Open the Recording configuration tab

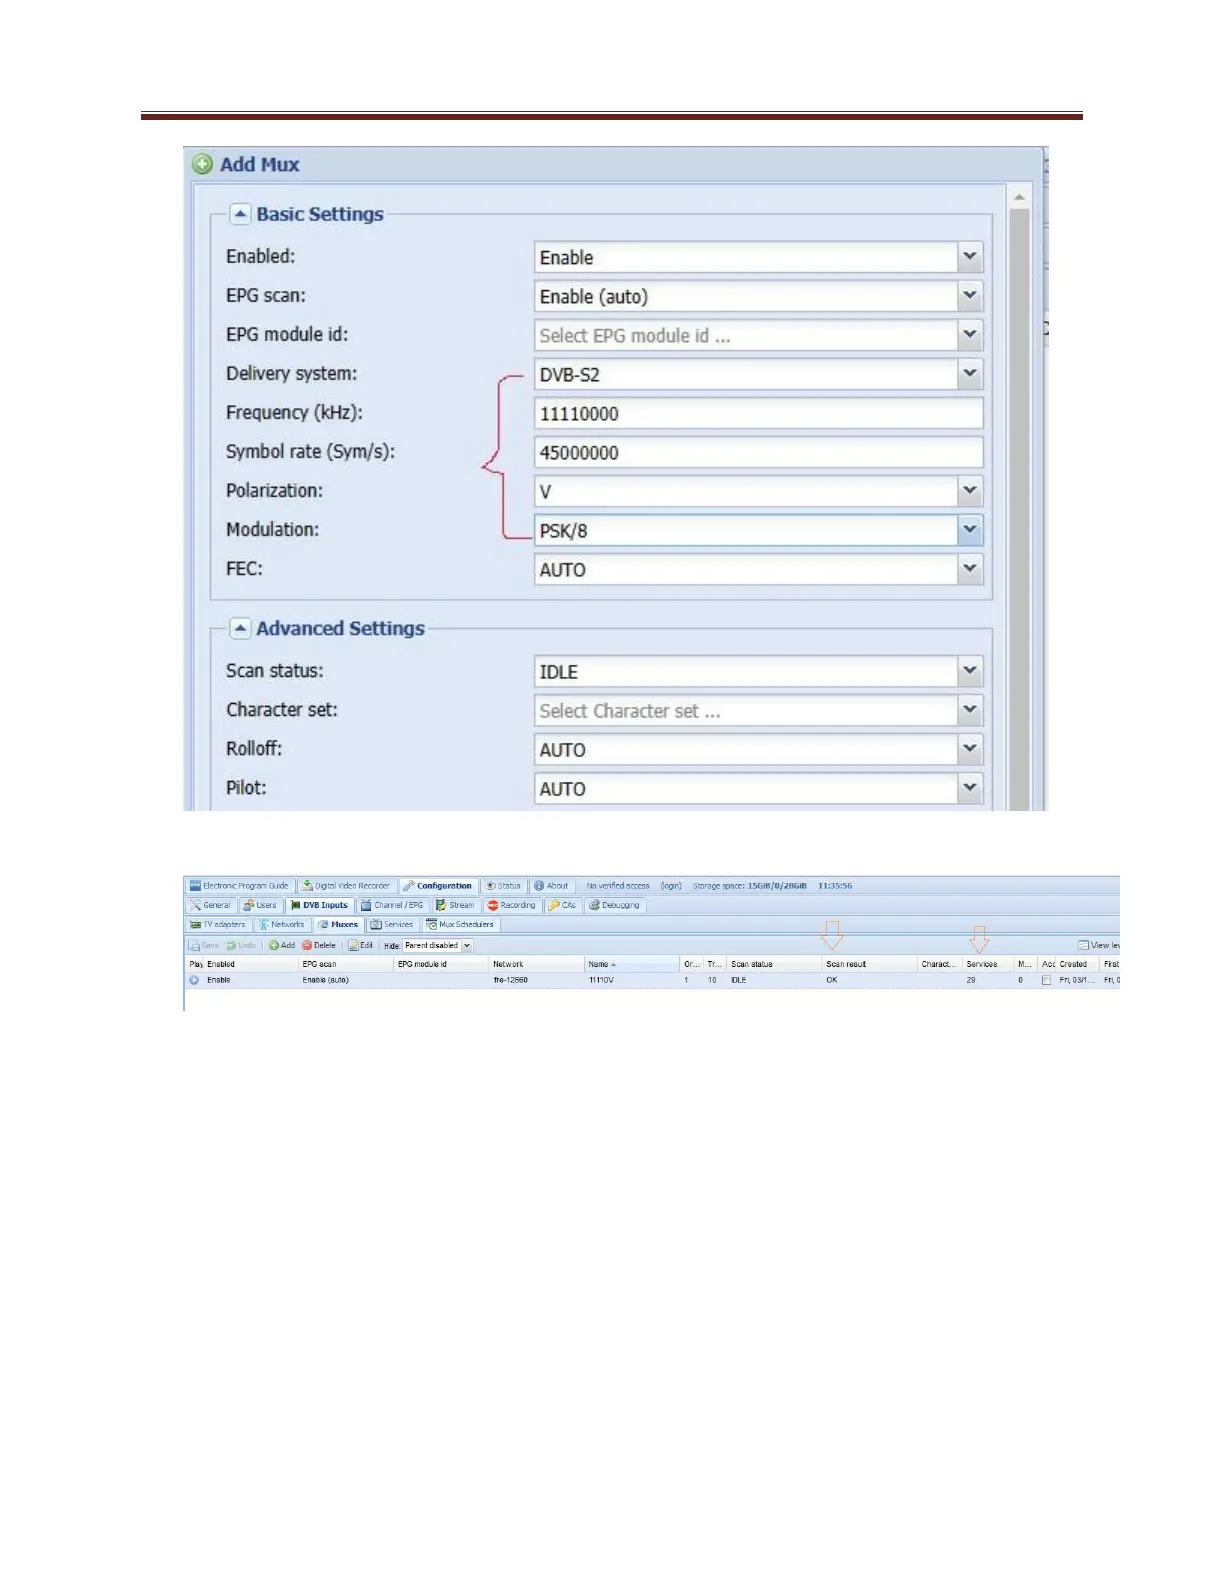[511, 905]
